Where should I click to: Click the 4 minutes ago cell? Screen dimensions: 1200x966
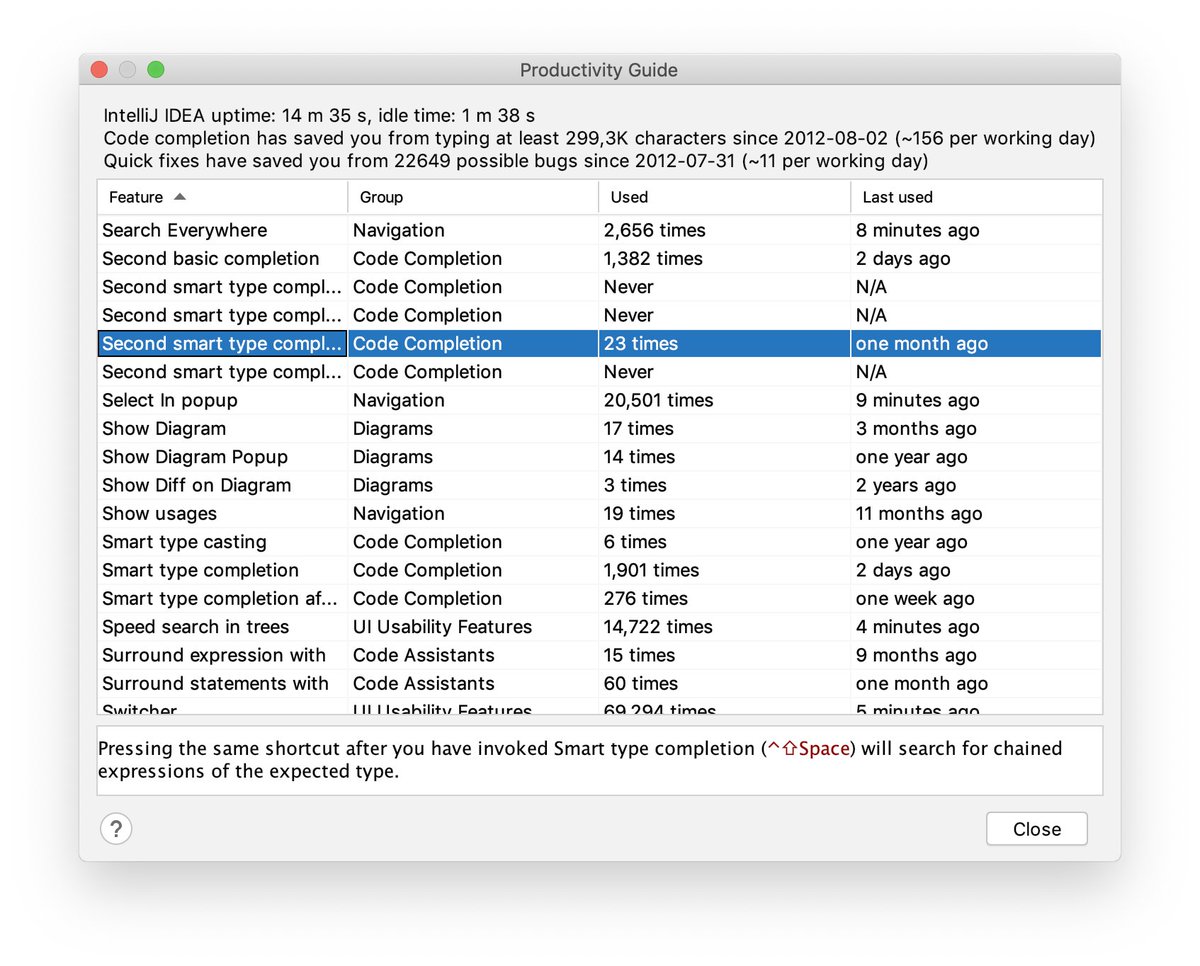(976, 627)
